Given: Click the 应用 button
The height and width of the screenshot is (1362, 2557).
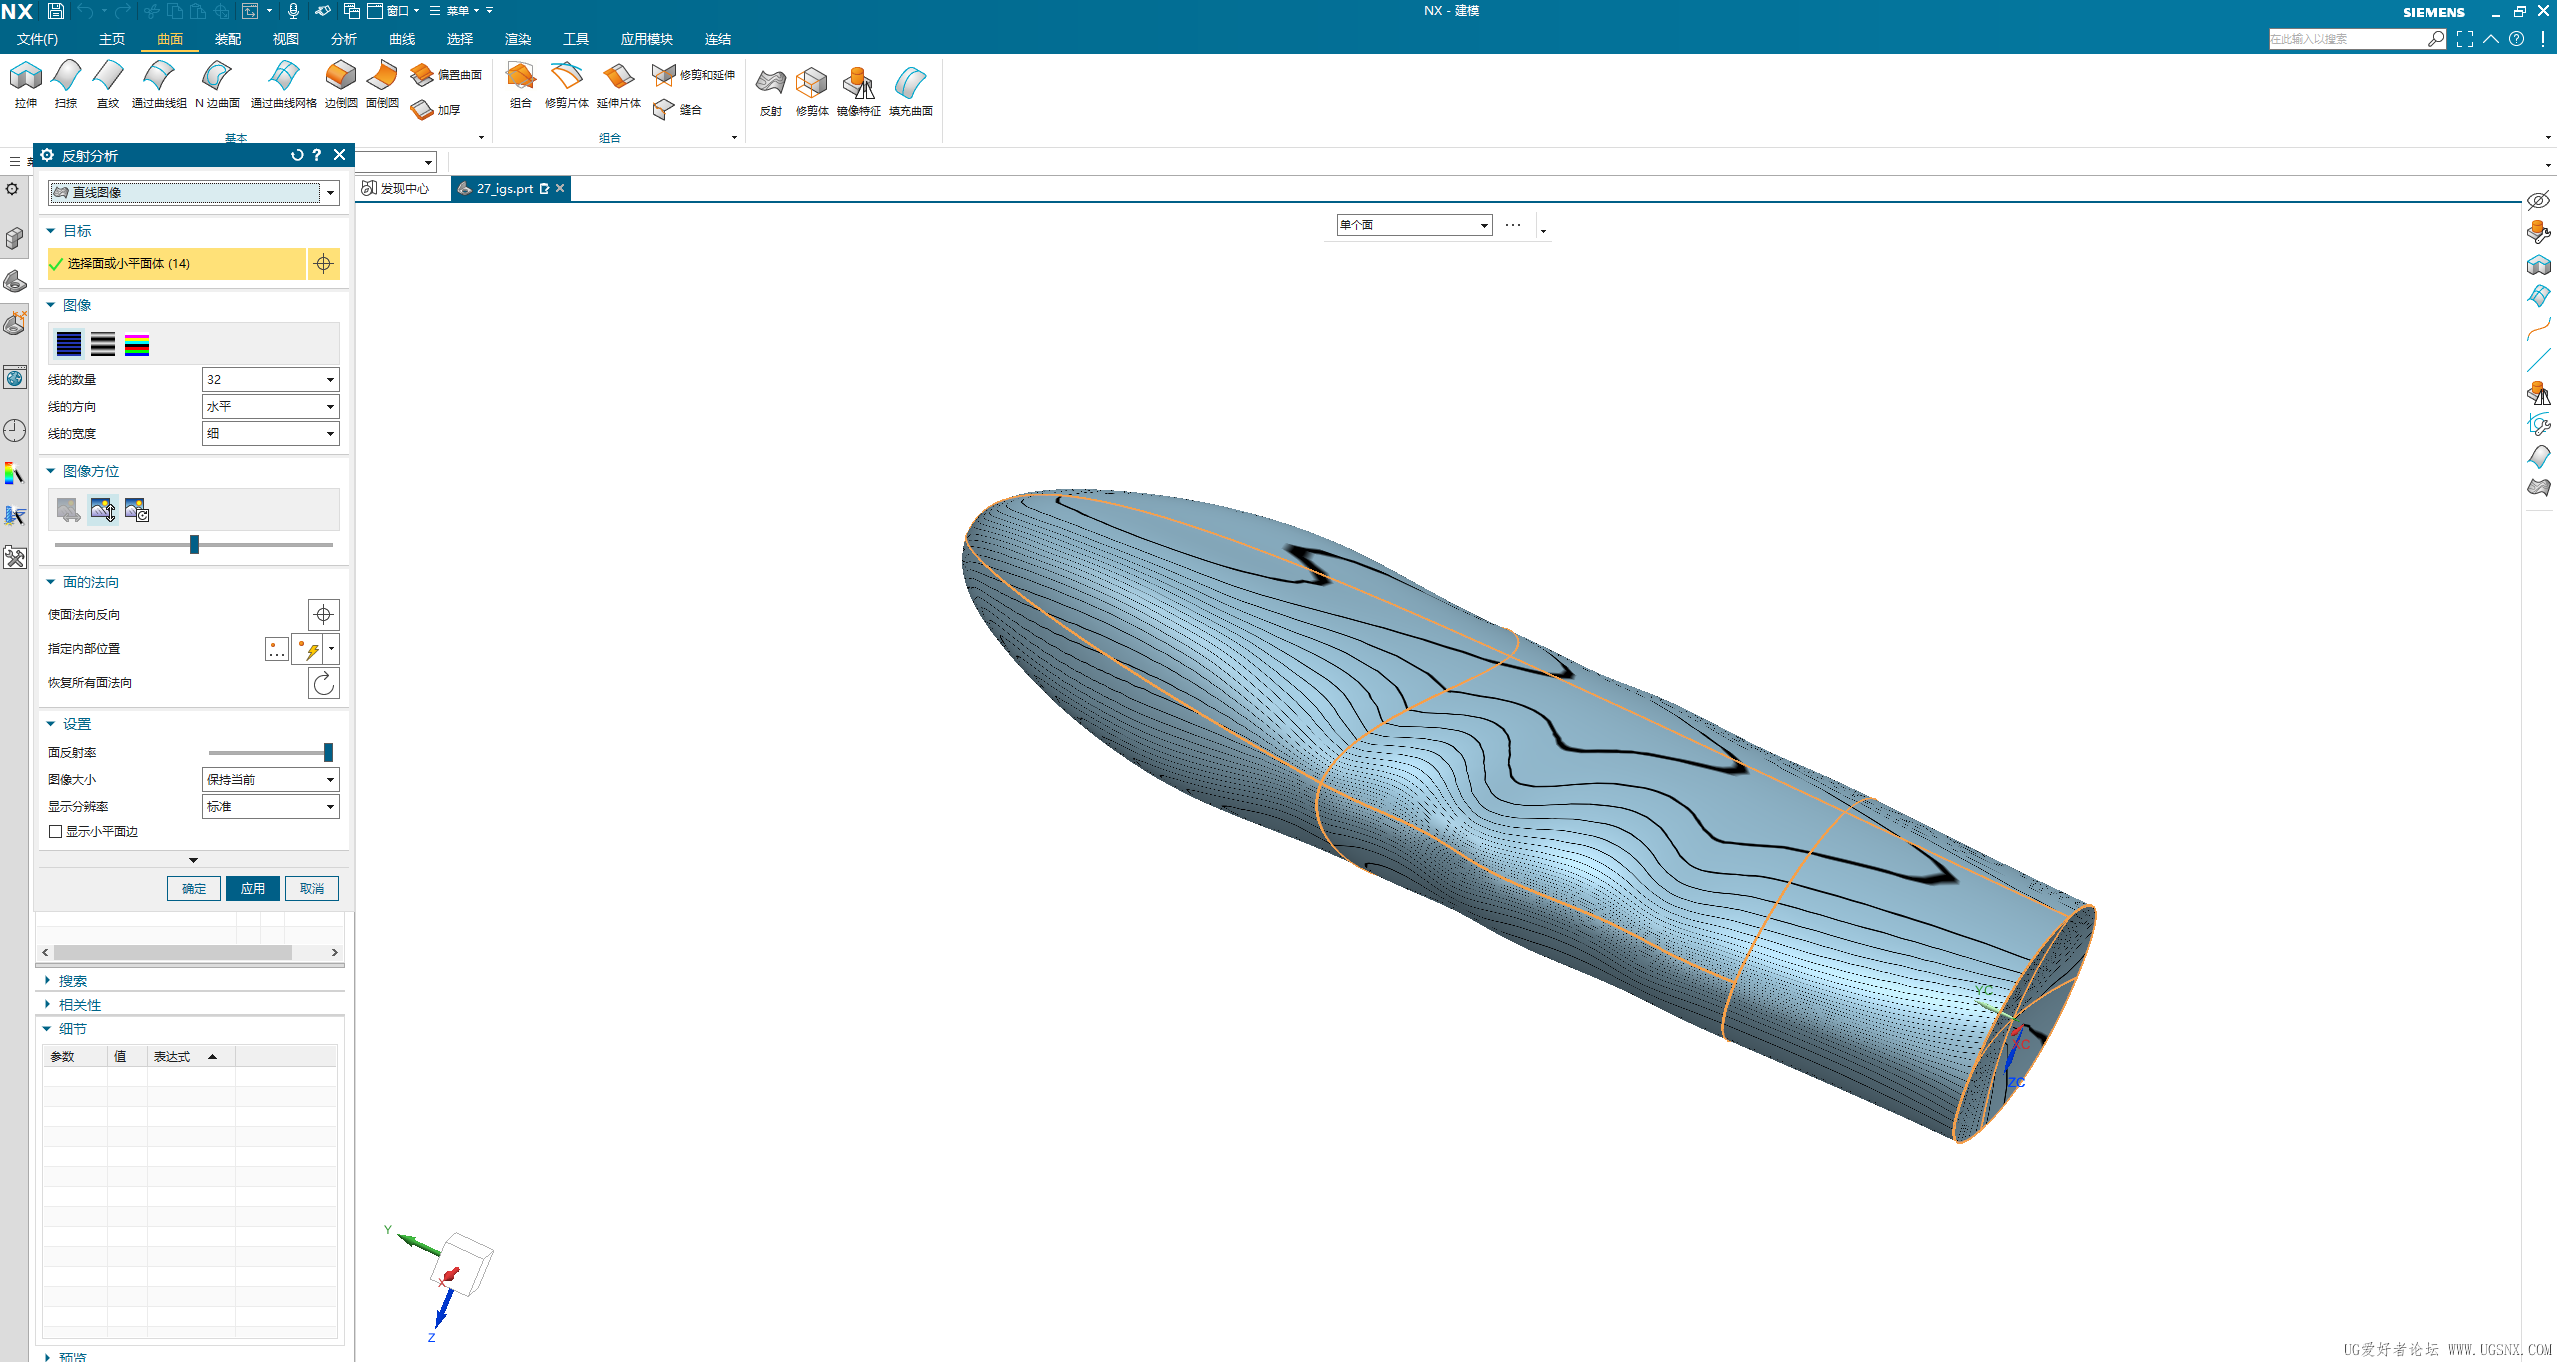Looking at the screenshot, I should [253, 888].
